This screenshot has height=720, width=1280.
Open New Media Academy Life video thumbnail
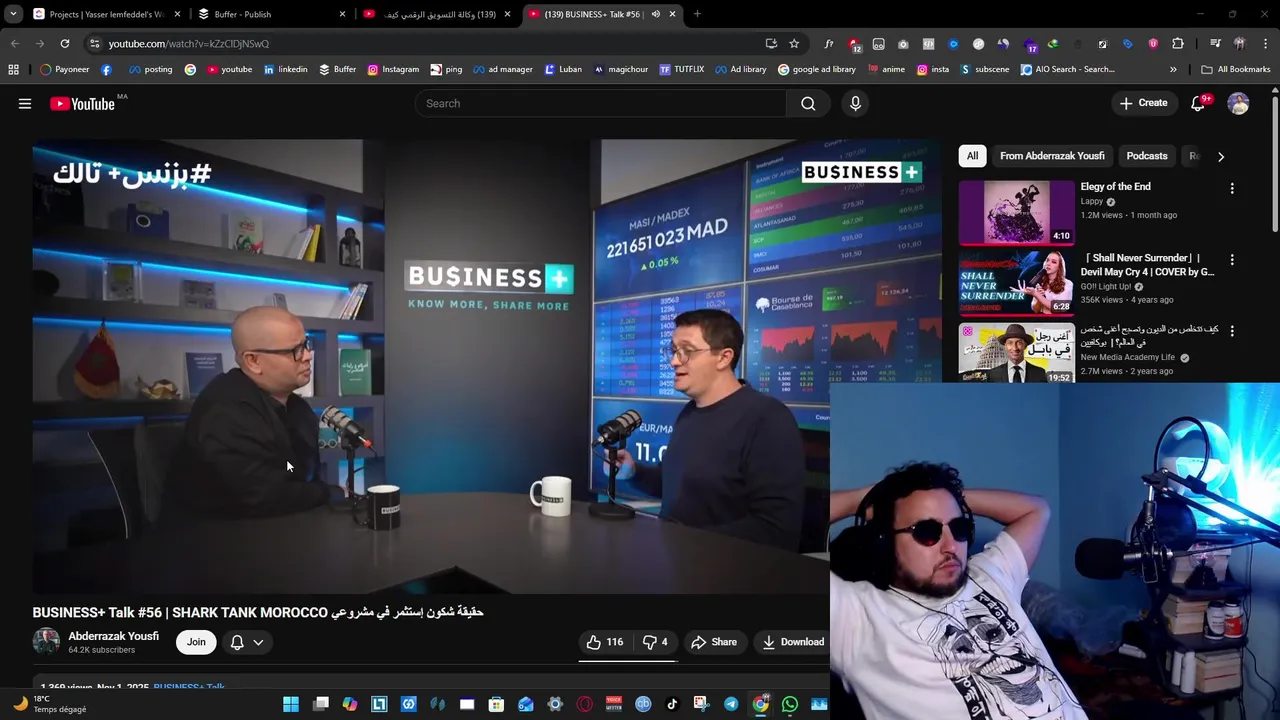point(1017,354)
